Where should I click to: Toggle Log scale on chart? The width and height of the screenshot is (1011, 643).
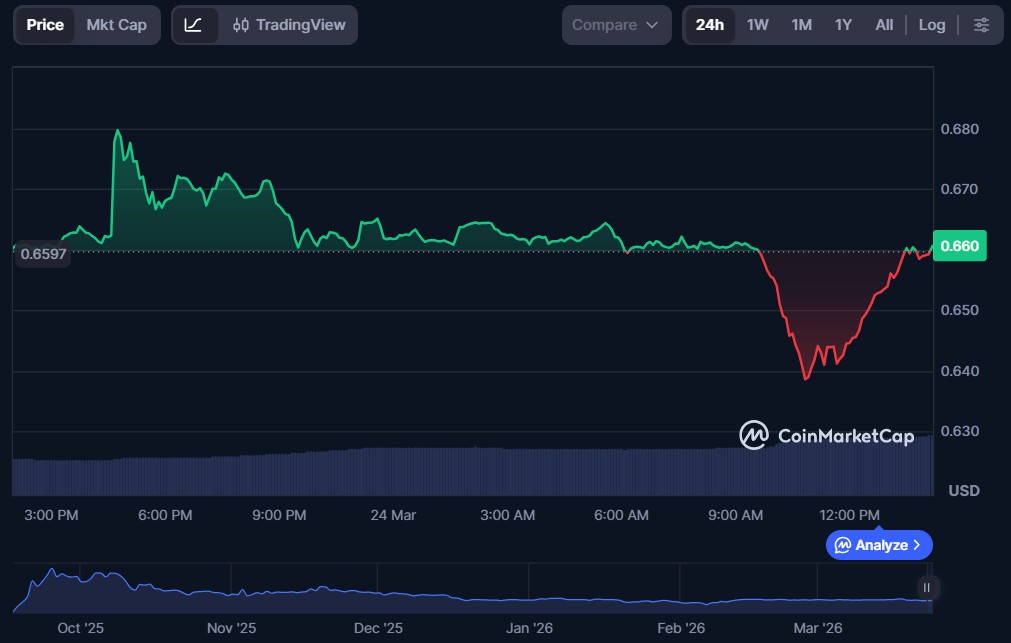pyautogui.click(x=931, y=25)
